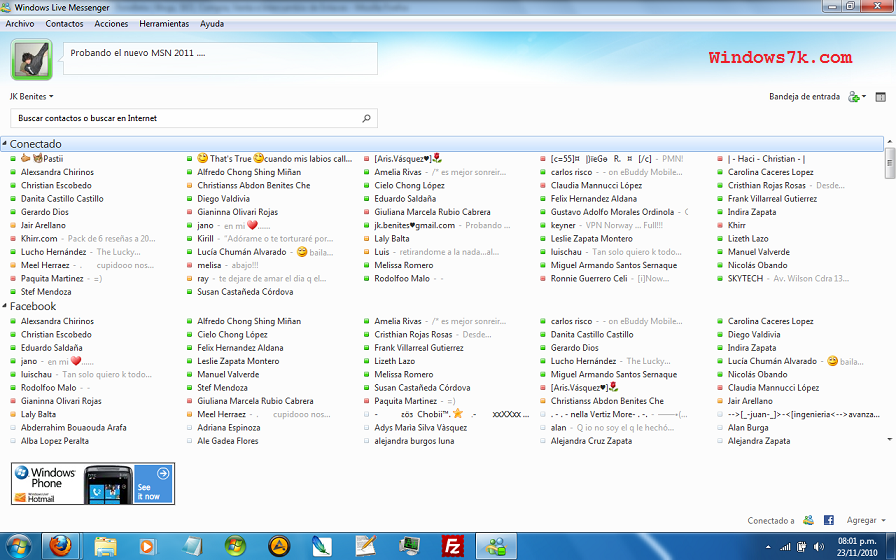Open the feather quill taskbar icon
Viewport: 896px width, 560px height.
pyautogui.click(x=322, y=547)
